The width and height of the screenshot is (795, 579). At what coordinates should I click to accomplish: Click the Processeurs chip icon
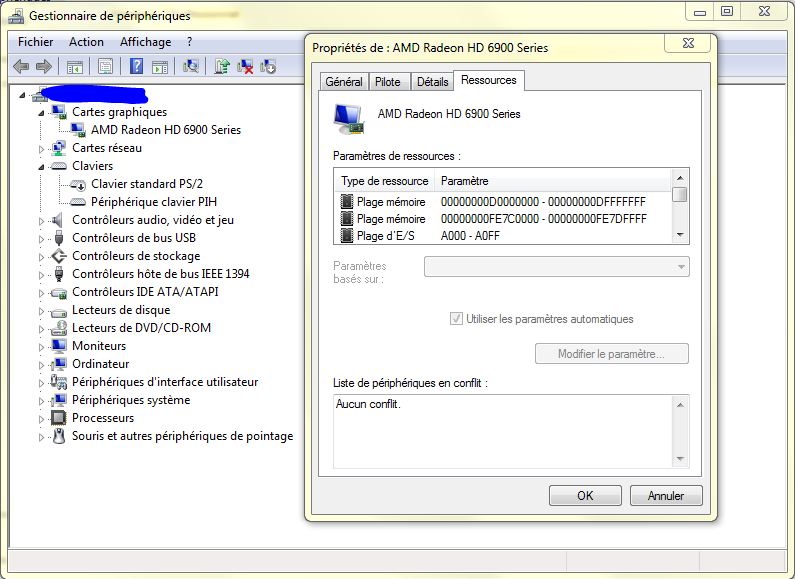59,418
